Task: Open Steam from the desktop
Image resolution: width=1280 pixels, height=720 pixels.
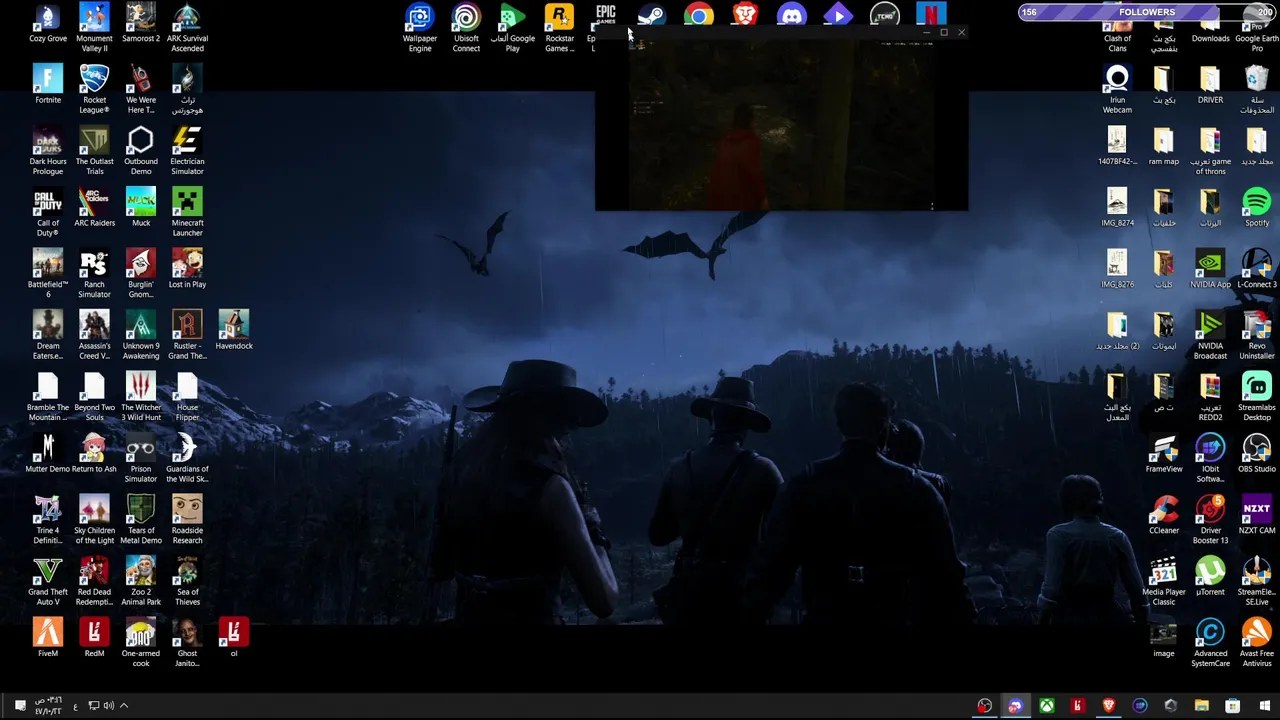Action: coord(652,16)
